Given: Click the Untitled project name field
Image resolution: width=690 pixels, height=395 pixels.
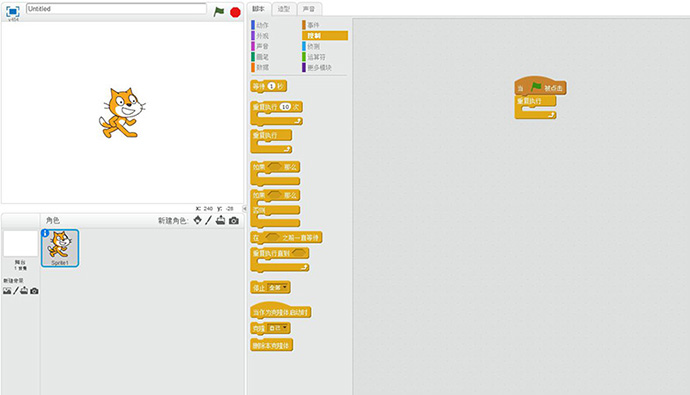Looking at the screenshot, I should point(116,9).
